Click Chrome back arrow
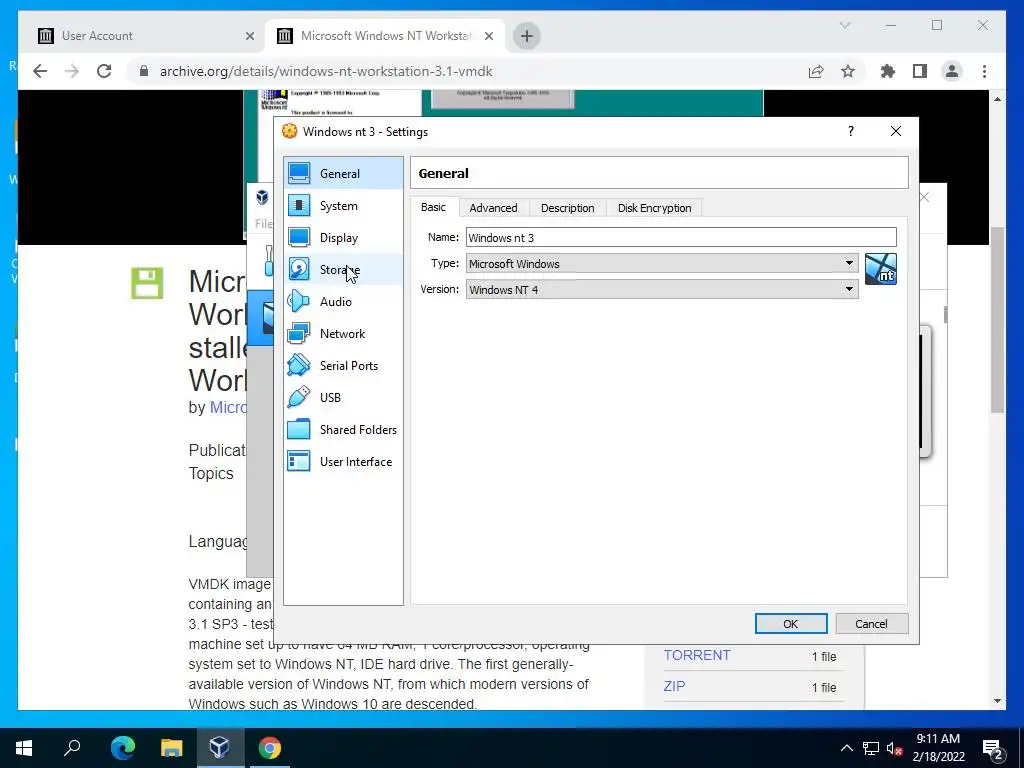Viewport: 1024px width, 768px height. pyautogui.click(x=40, y=71)
